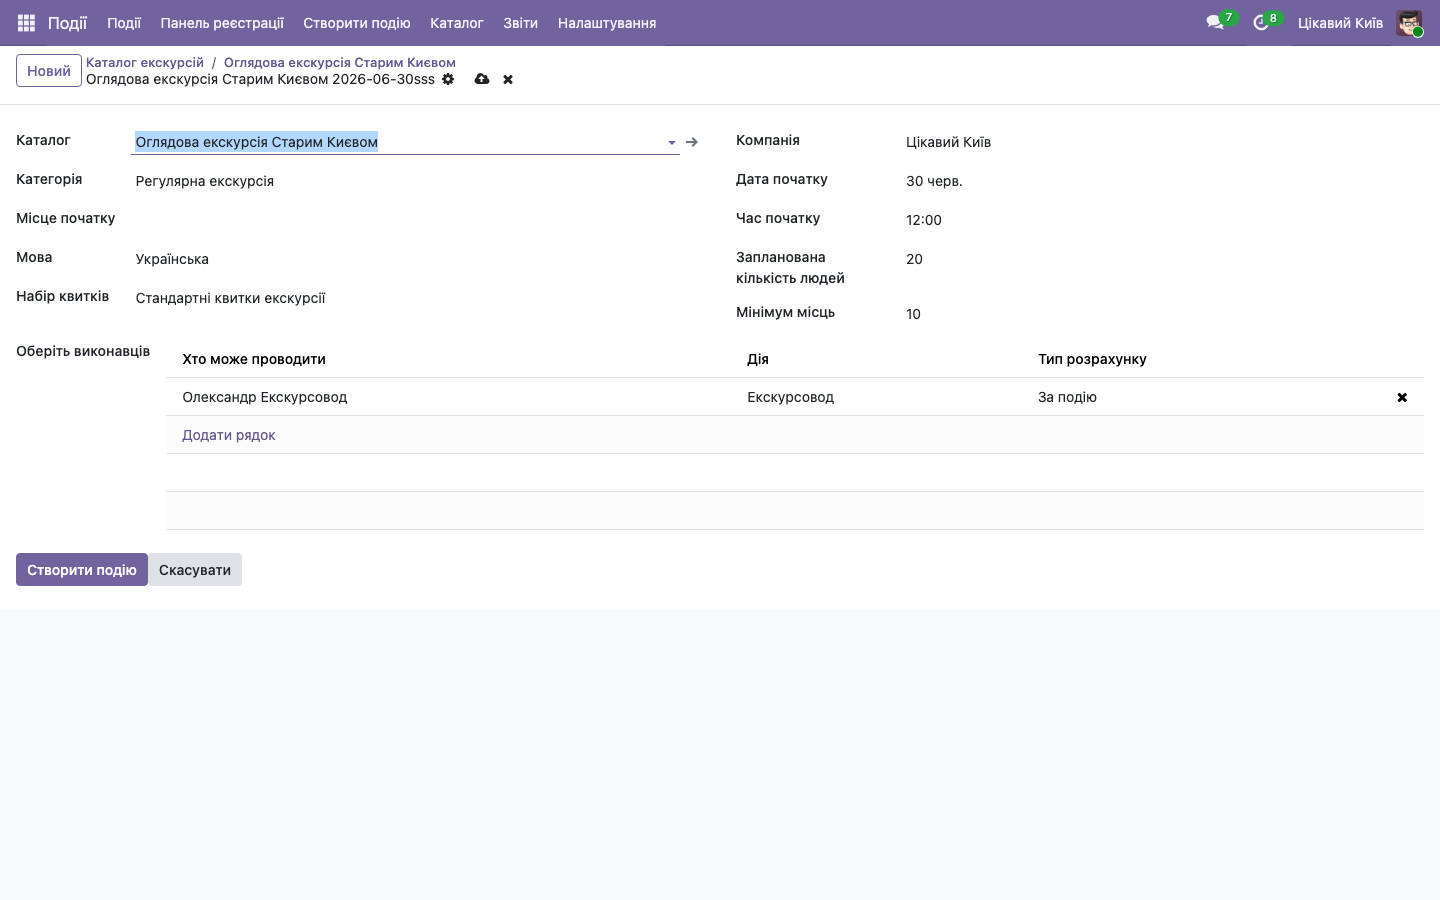Click the Мінімум місць value 10

913,314
